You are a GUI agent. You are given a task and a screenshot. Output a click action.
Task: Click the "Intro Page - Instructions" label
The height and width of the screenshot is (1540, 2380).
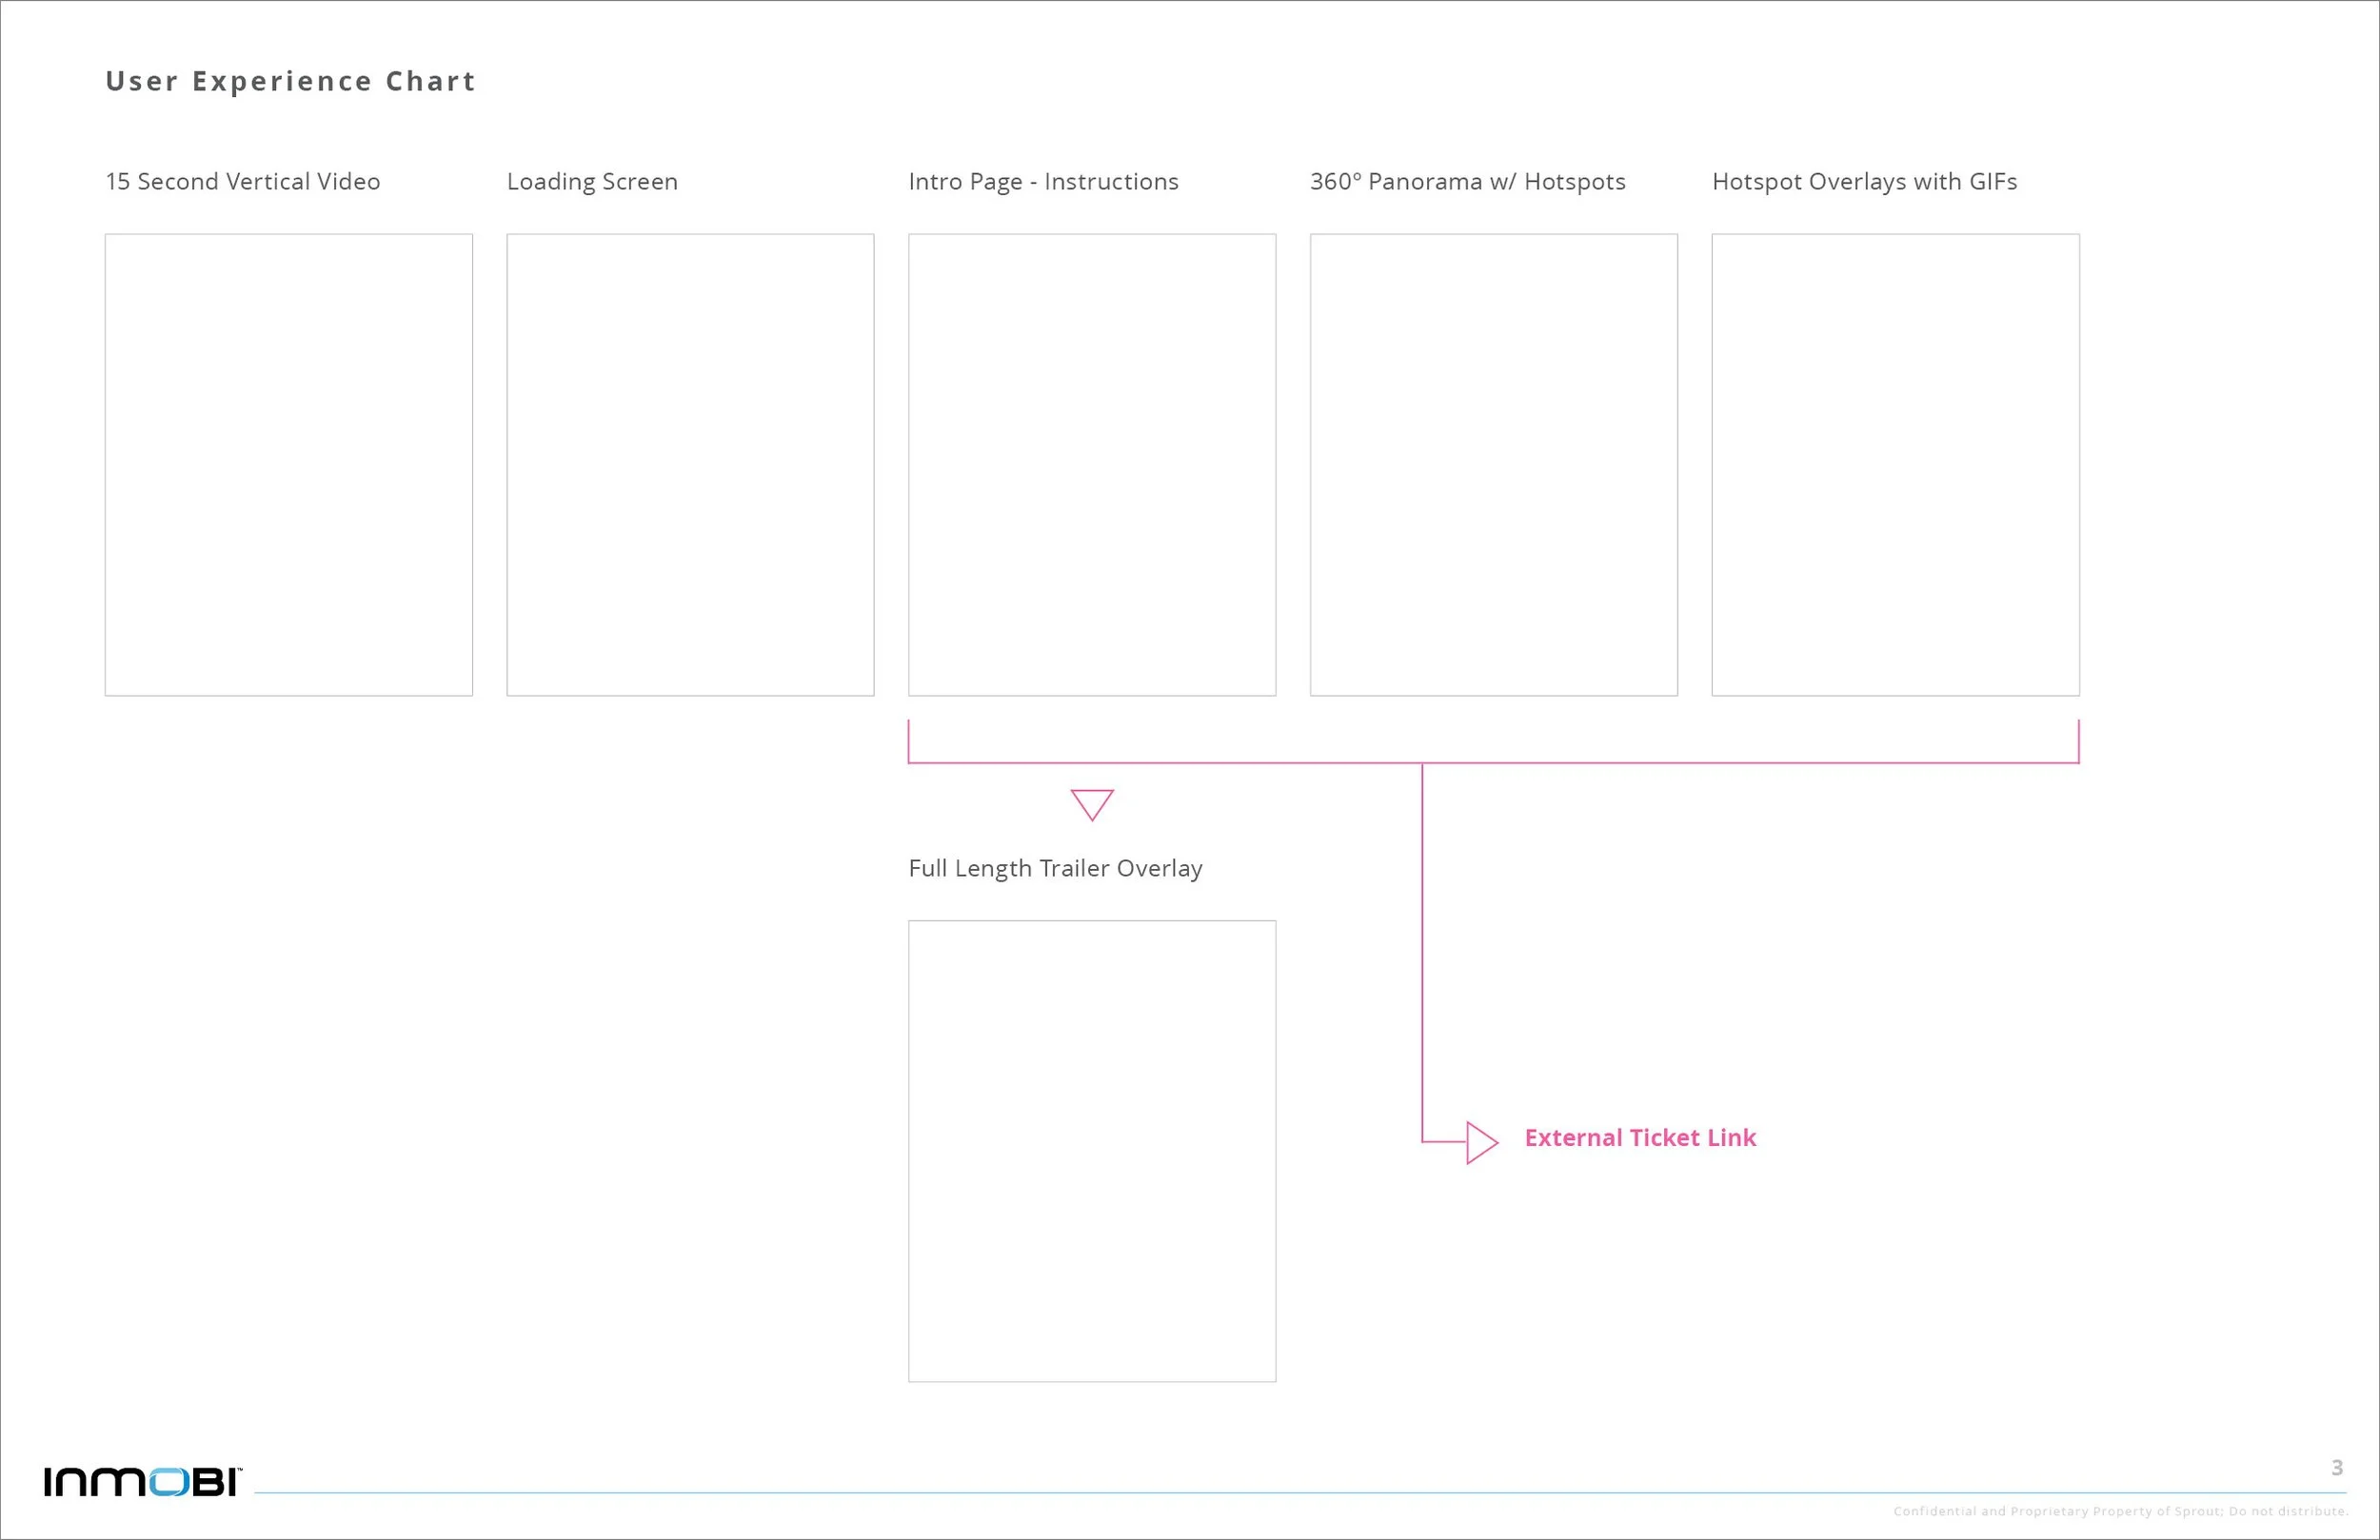pyautogui.click(x=1043, y=182)
